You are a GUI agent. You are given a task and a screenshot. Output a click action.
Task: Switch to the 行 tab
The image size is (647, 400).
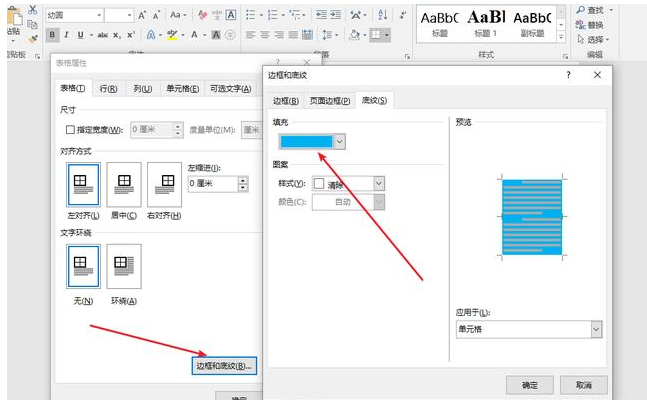point(109,88)
